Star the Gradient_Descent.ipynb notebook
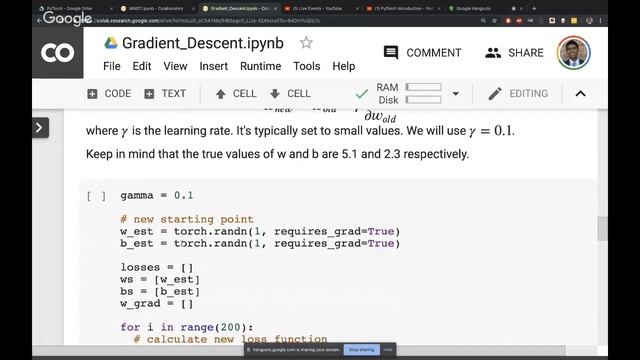 pos(306,43)
